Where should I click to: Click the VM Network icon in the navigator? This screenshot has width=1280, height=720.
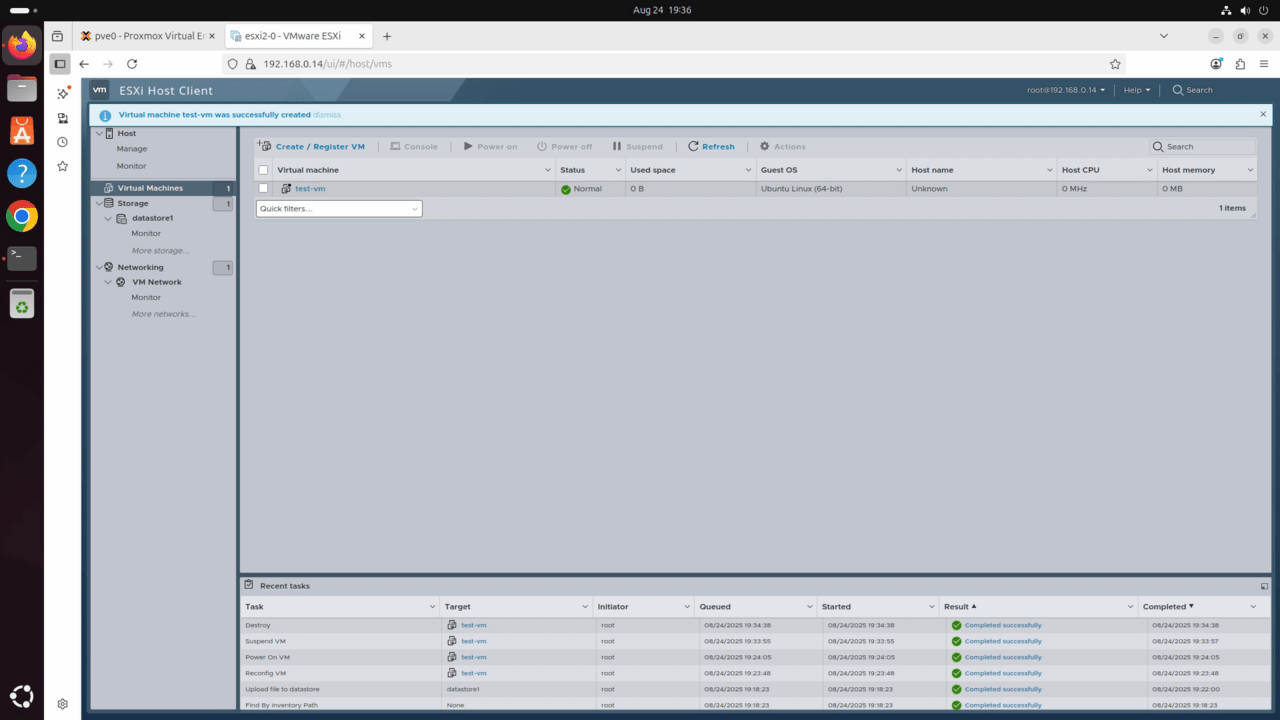tap(122, 282)
